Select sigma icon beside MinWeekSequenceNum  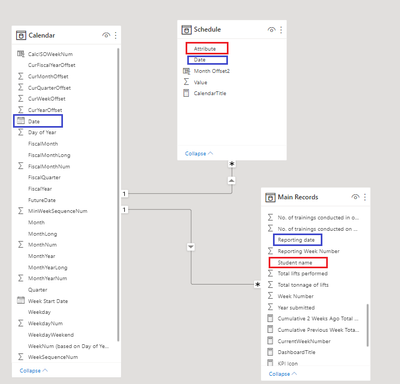(x=21, y=211)
